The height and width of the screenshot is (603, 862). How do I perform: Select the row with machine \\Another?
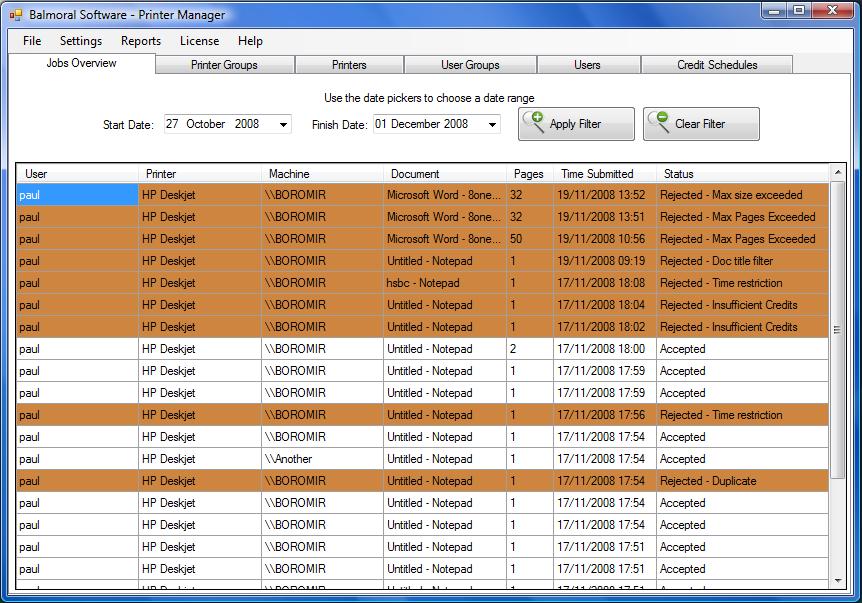pyautogui.click(x=420, y=459)
